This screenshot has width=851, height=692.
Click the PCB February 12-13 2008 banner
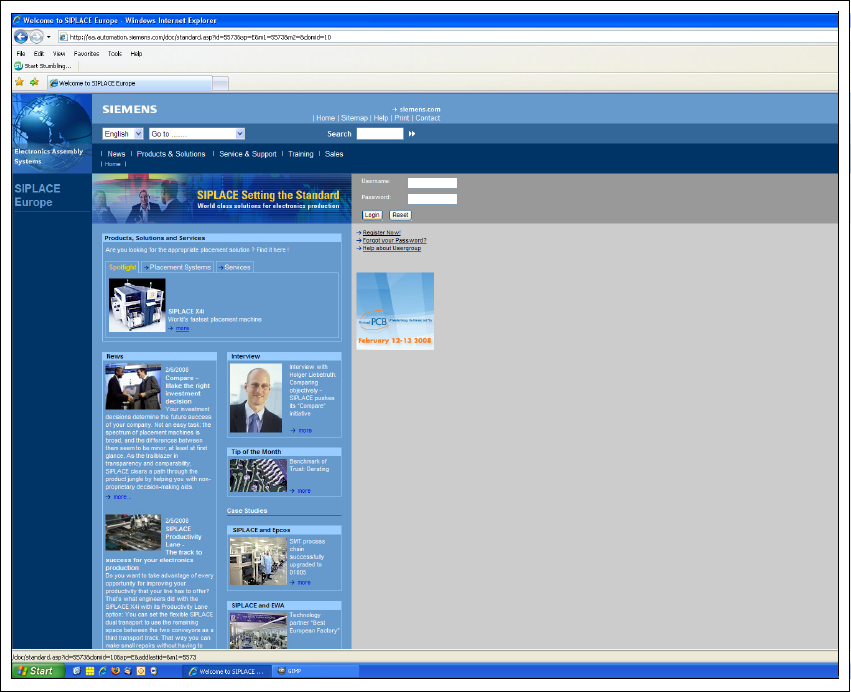(395, 311)
